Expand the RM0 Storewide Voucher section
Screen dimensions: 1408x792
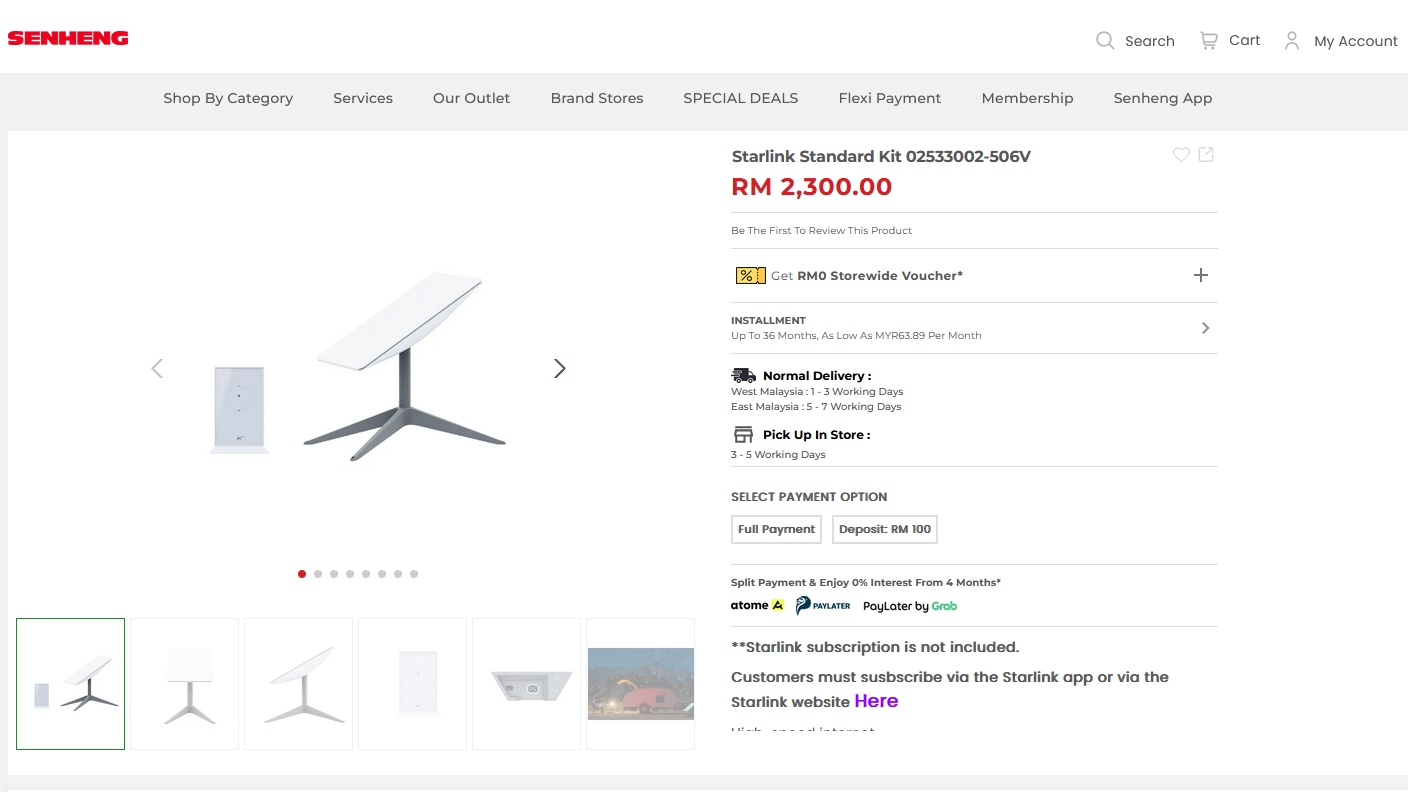[1201, 275]
